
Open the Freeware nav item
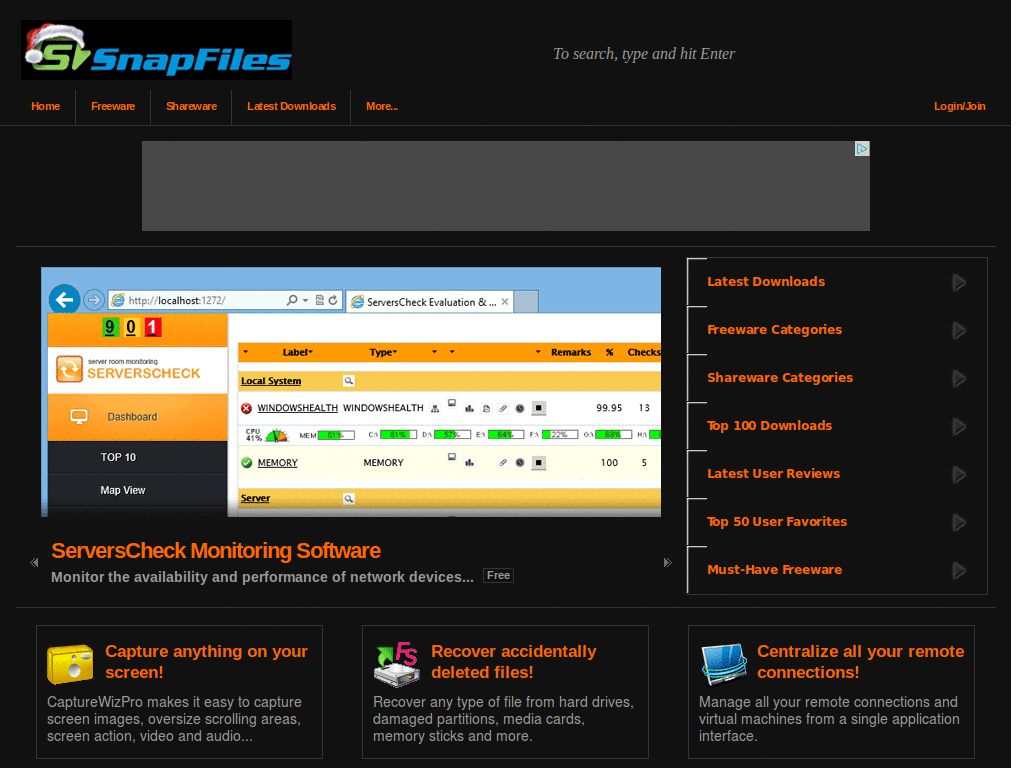(x=113, y=106)
